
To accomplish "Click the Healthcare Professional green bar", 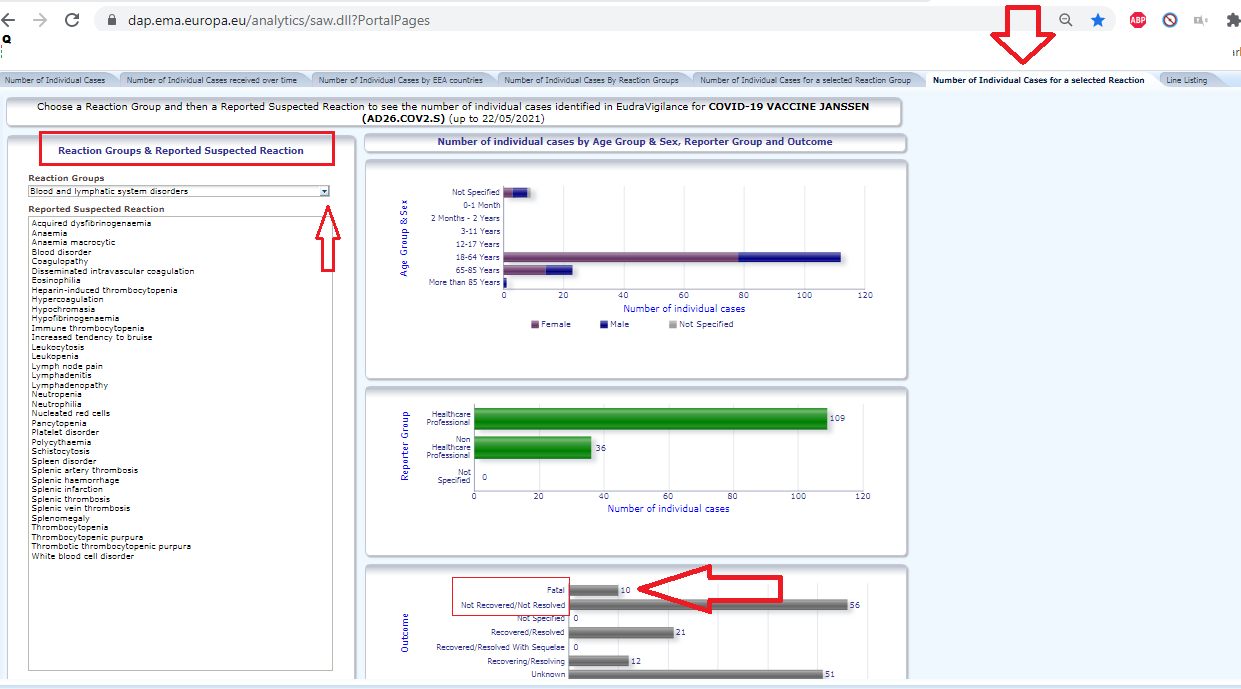I will [650, 418].
